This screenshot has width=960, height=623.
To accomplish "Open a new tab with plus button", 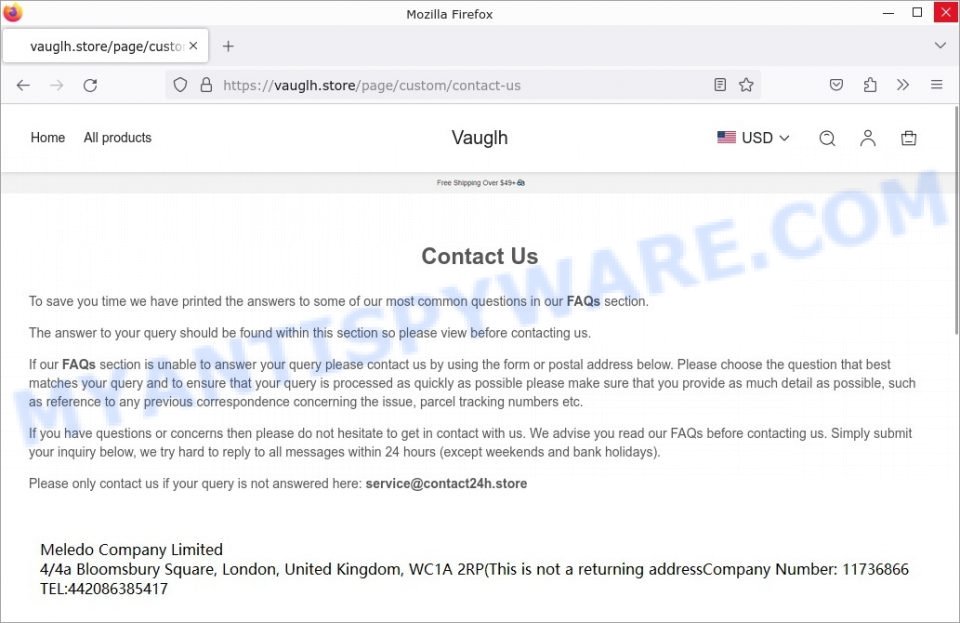I will pos(228,46).
